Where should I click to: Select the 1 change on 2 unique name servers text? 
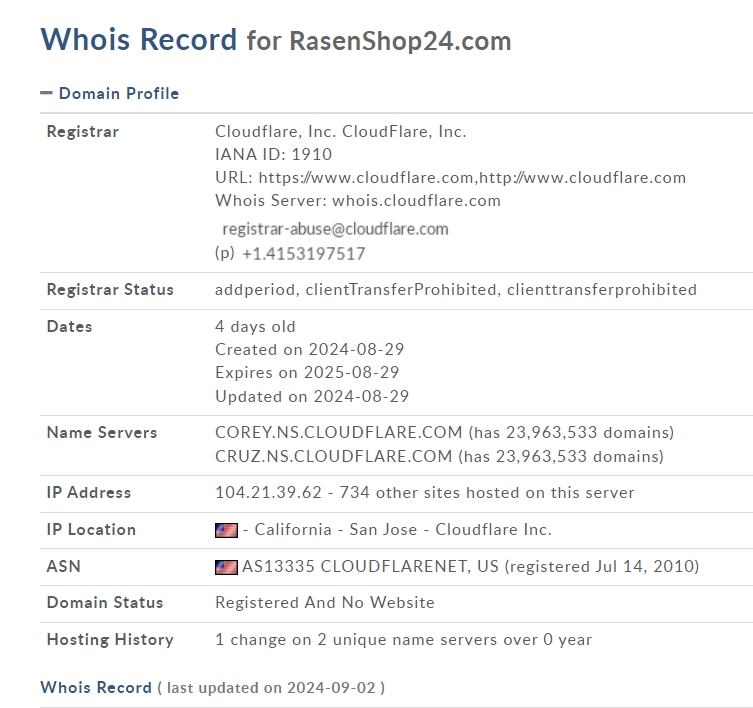tap(403, 640)
